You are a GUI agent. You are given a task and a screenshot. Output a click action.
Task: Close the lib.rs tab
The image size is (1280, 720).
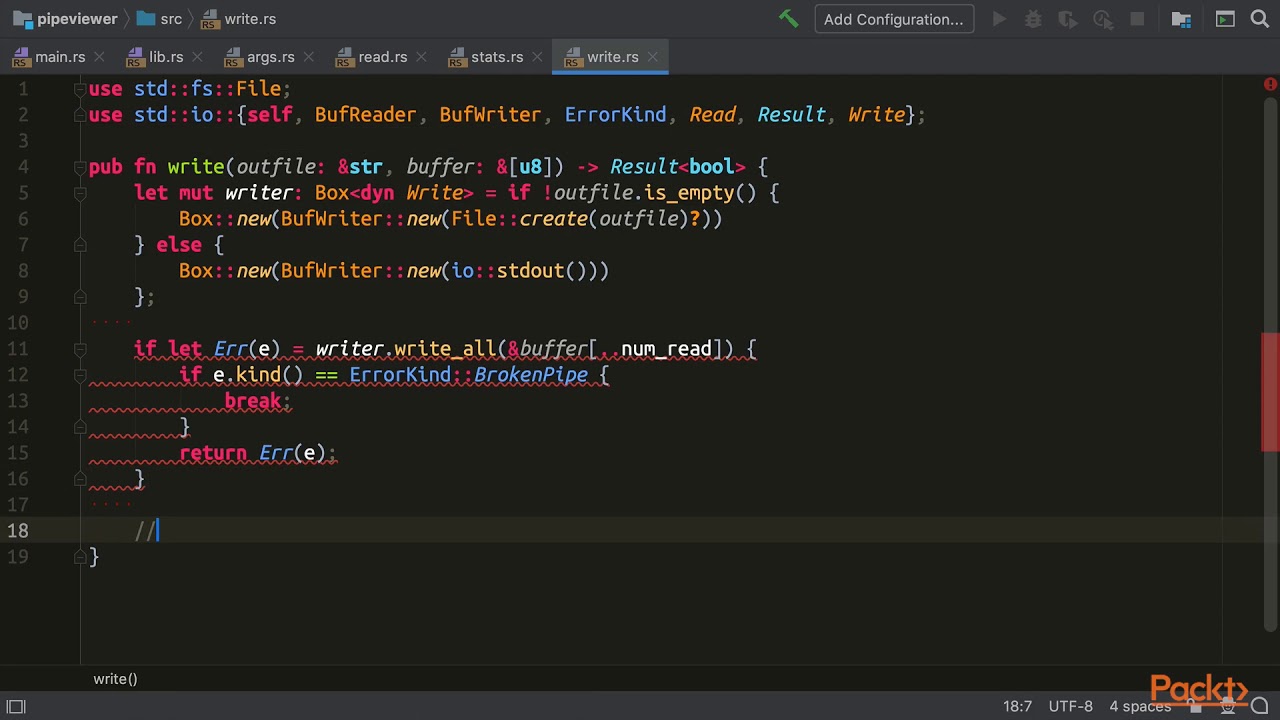click(196, 57)
